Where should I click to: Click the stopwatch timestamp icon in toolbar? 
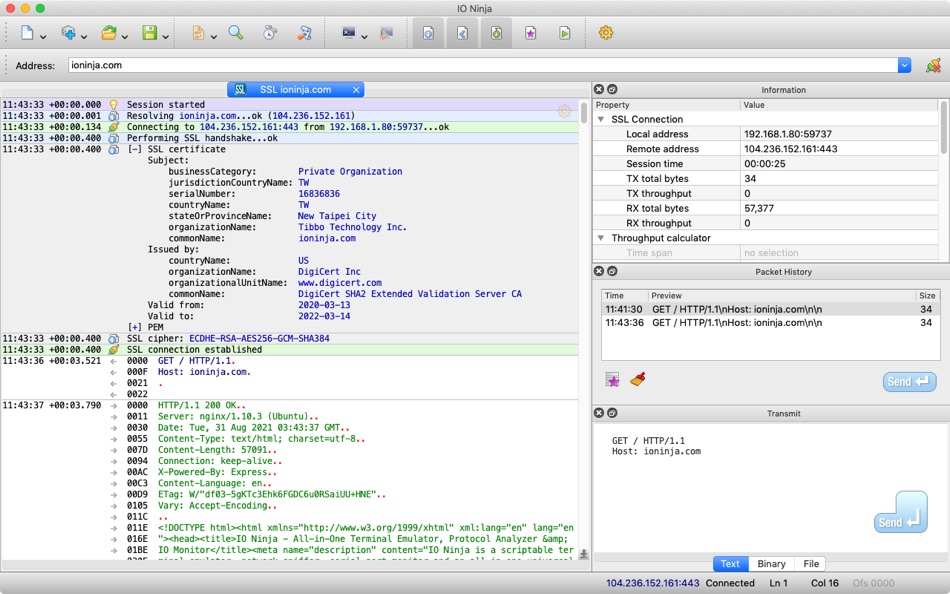(270, 33)
